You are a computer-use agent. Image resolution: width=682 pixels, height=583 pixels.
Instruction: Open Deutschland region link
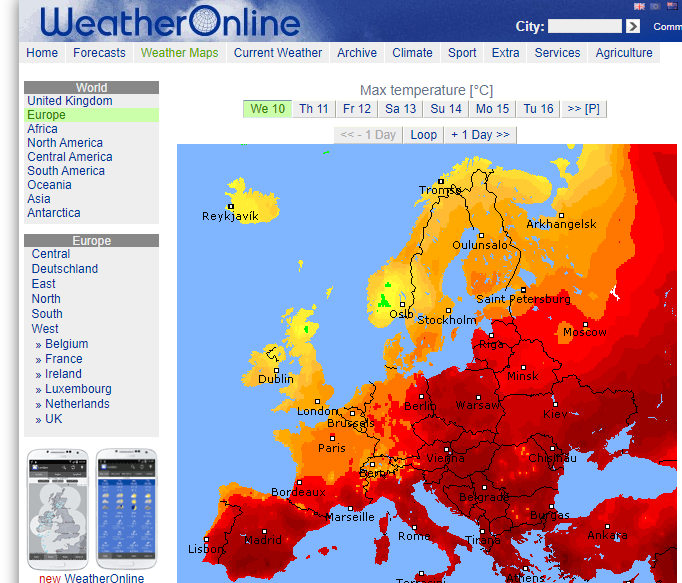(65, 269)
